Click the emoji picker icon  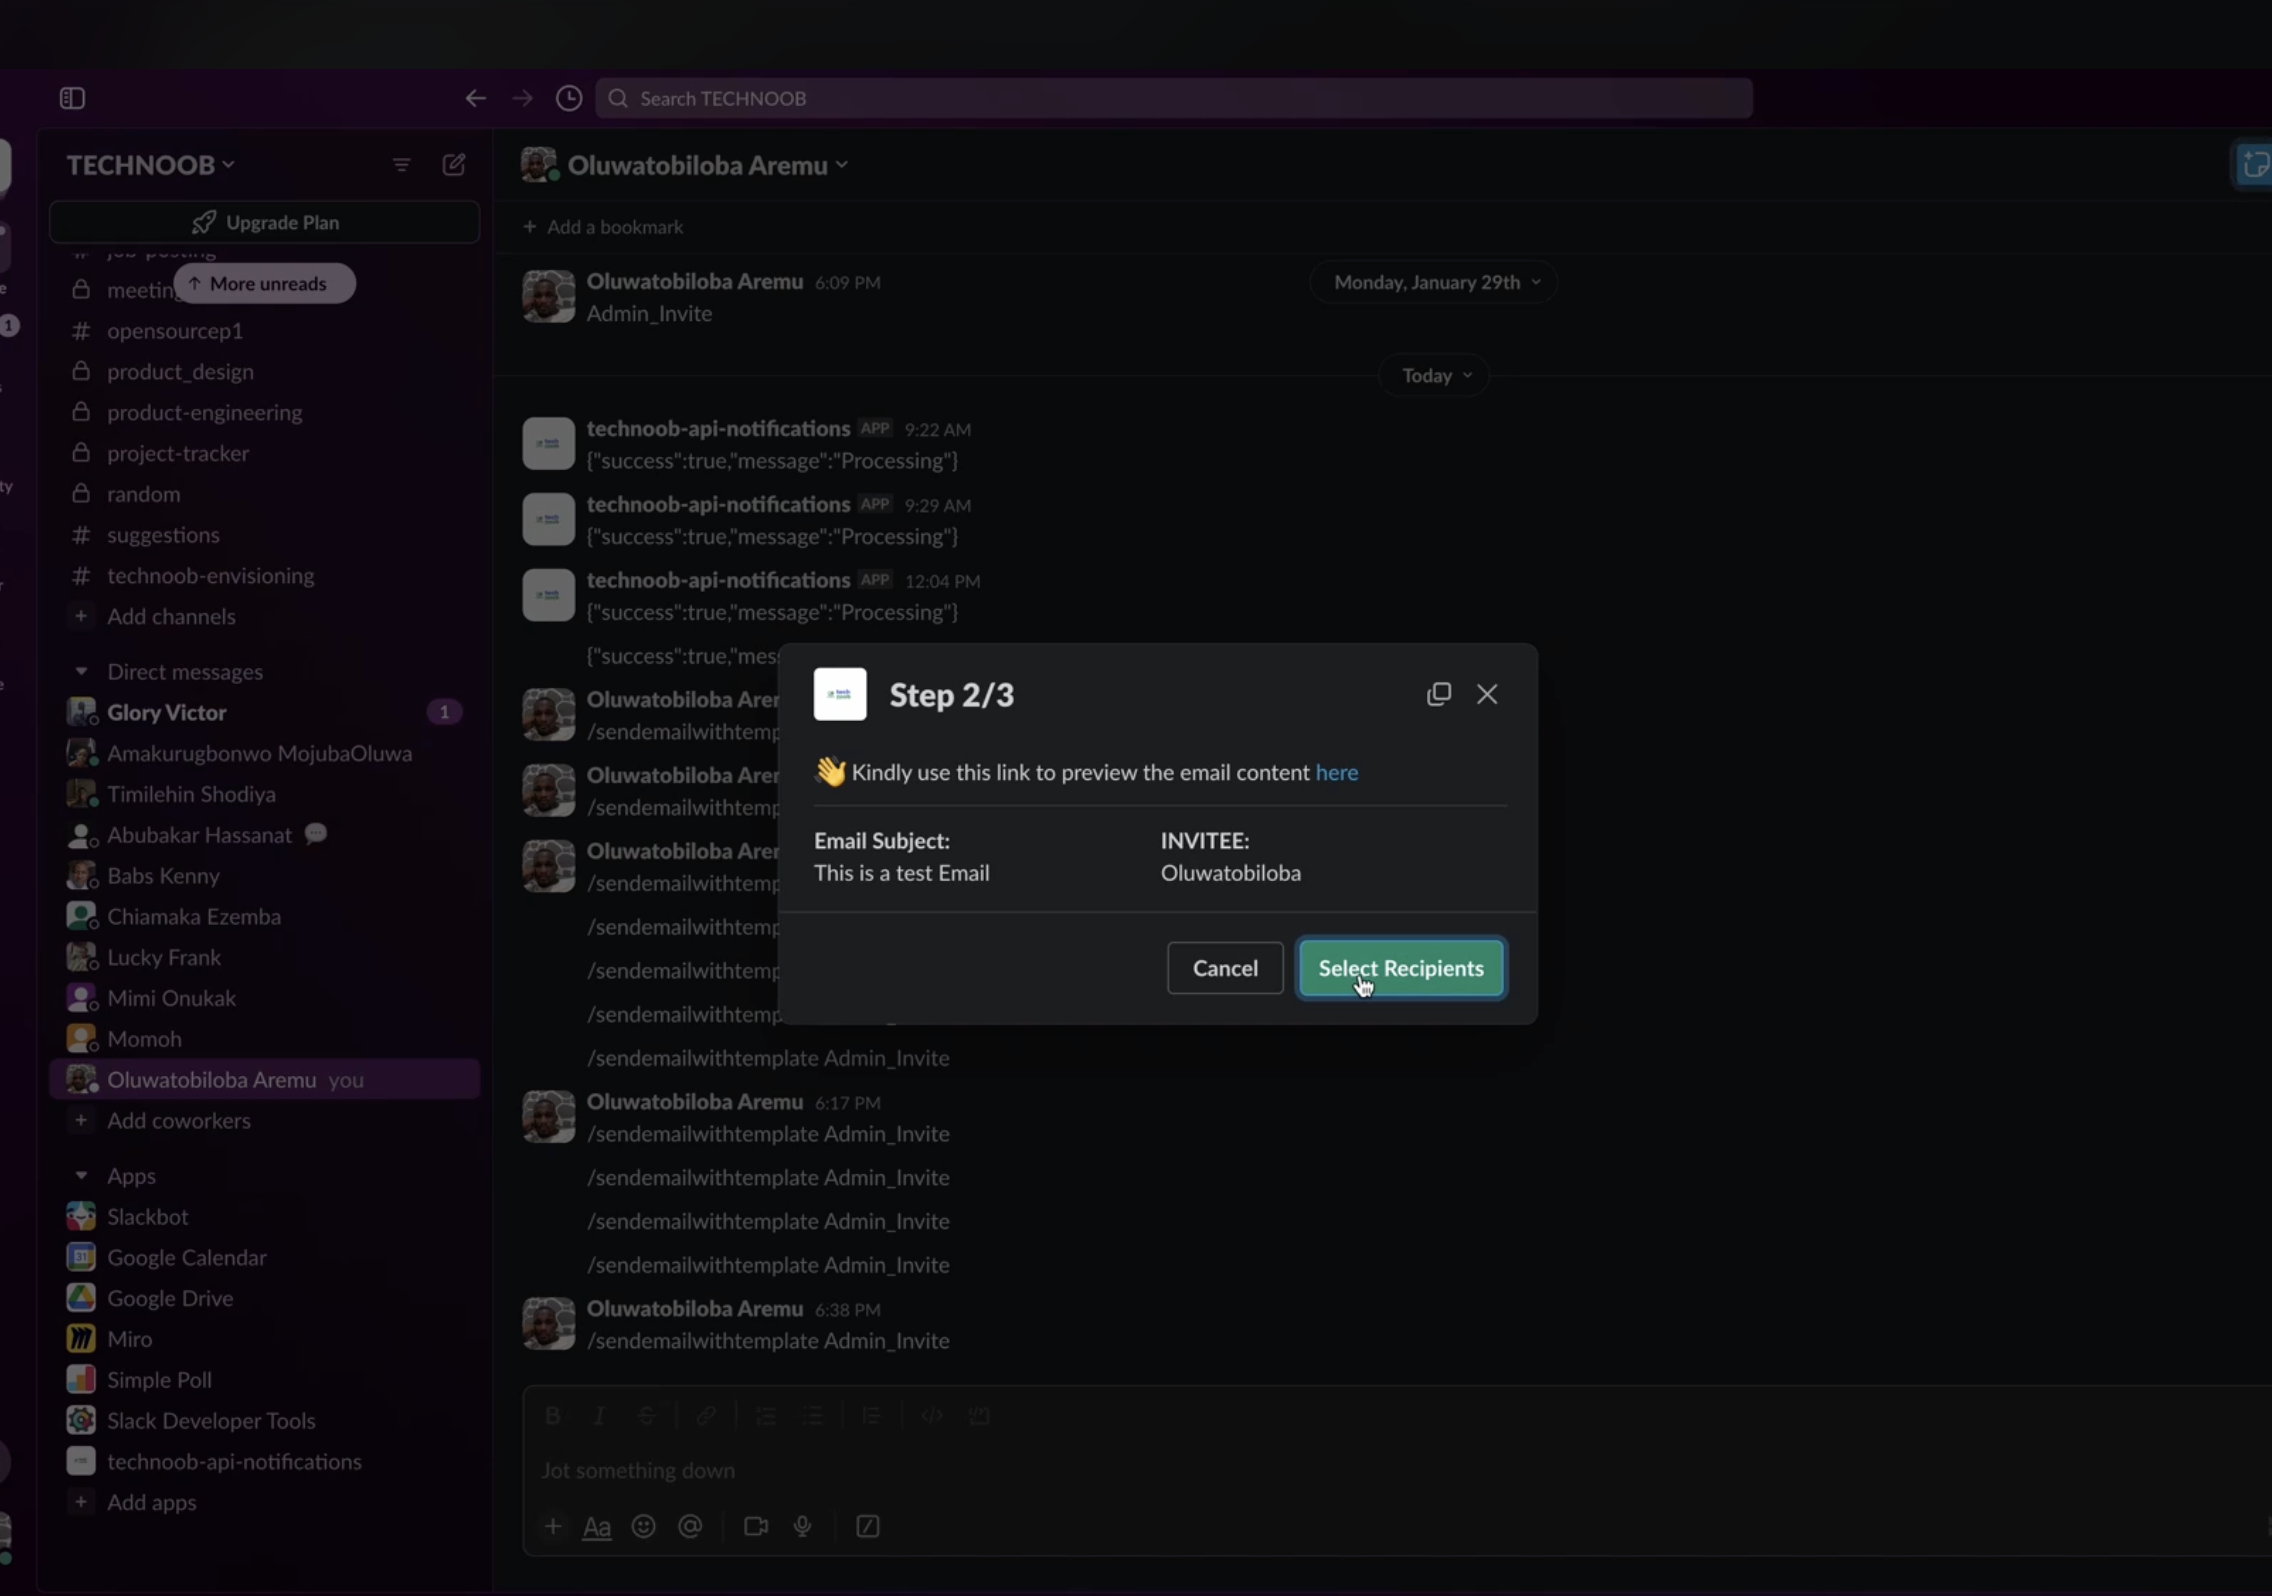pos(643,1526)
